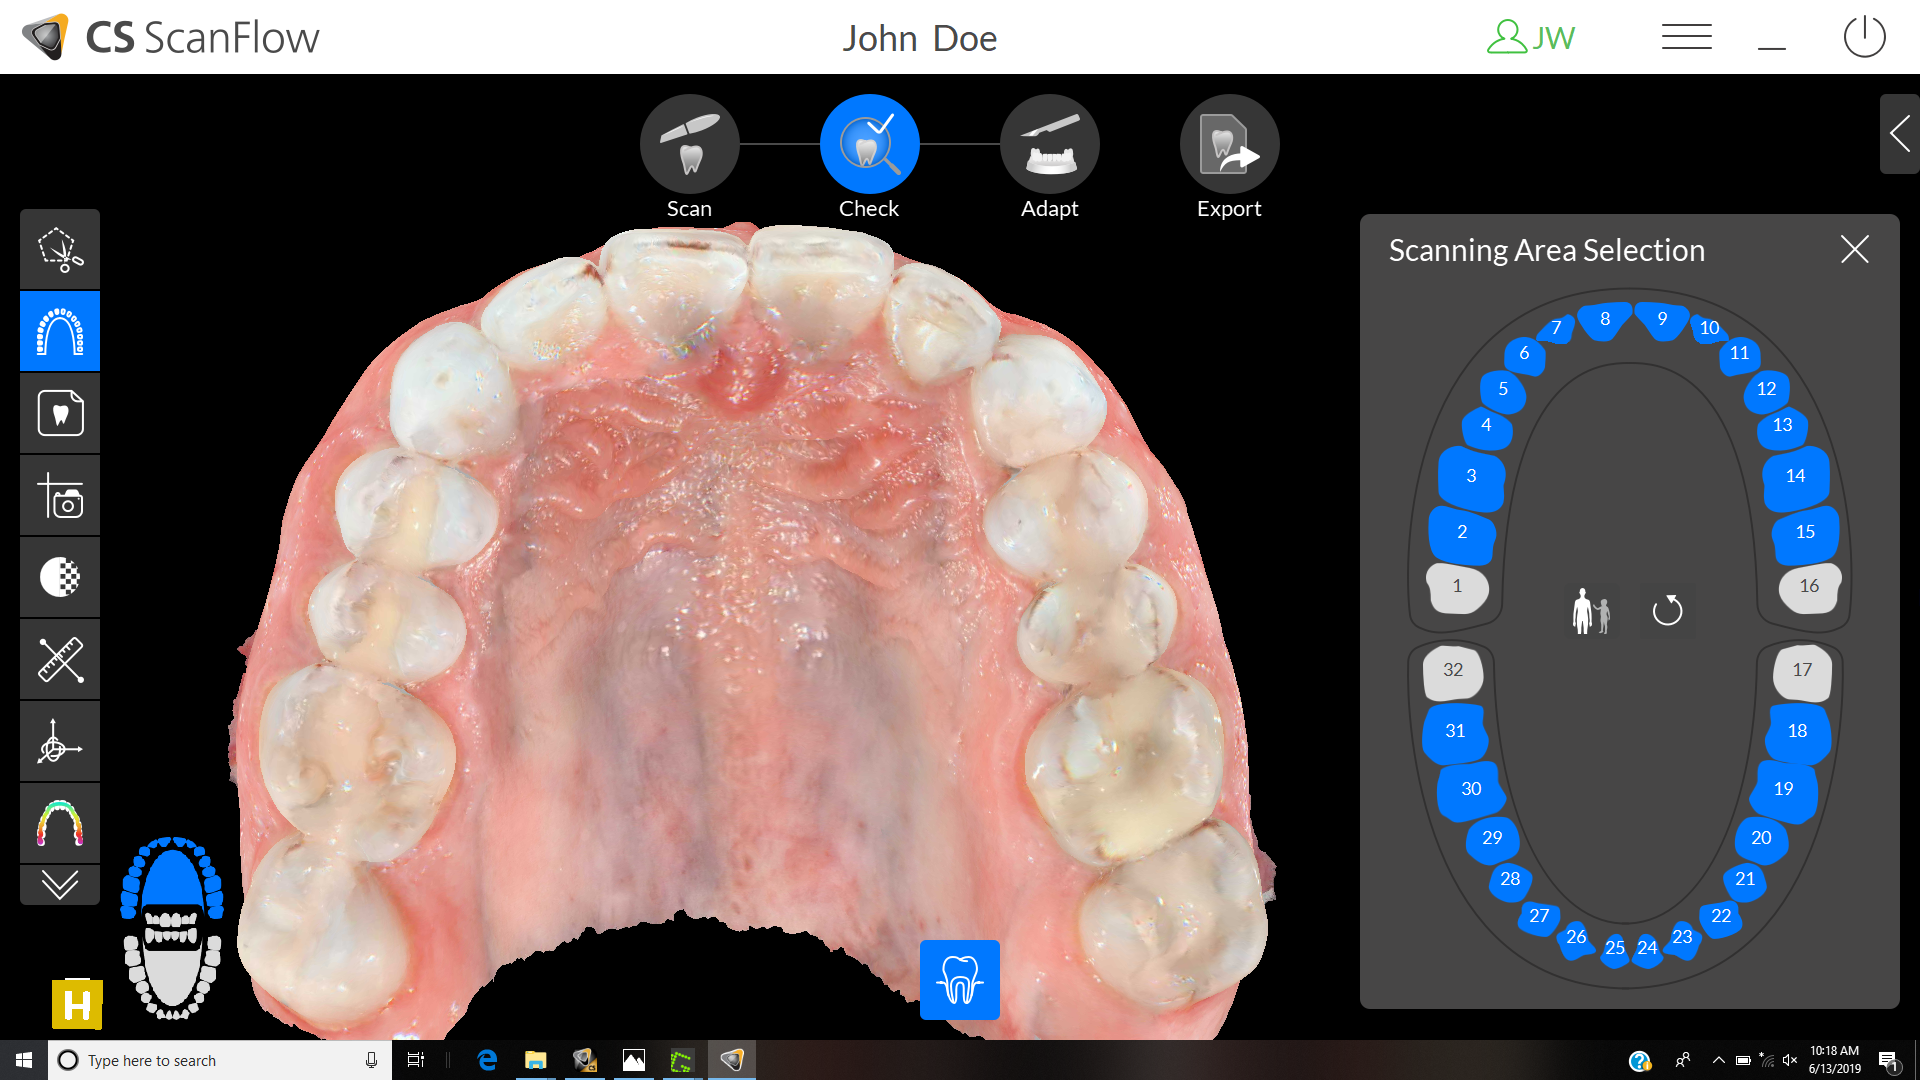This screenshot has height=1080, width=1920.
Task: Toggle true color texture display
Action: tap(60, 577)
